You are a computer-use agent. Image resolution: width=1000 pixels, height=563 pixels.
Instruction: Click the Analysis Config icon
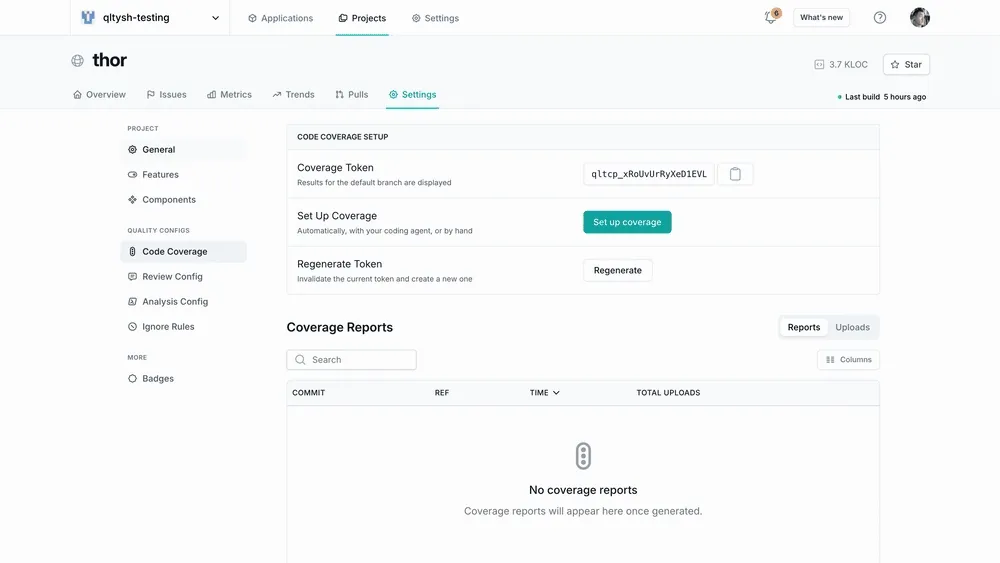coord(132,302)
